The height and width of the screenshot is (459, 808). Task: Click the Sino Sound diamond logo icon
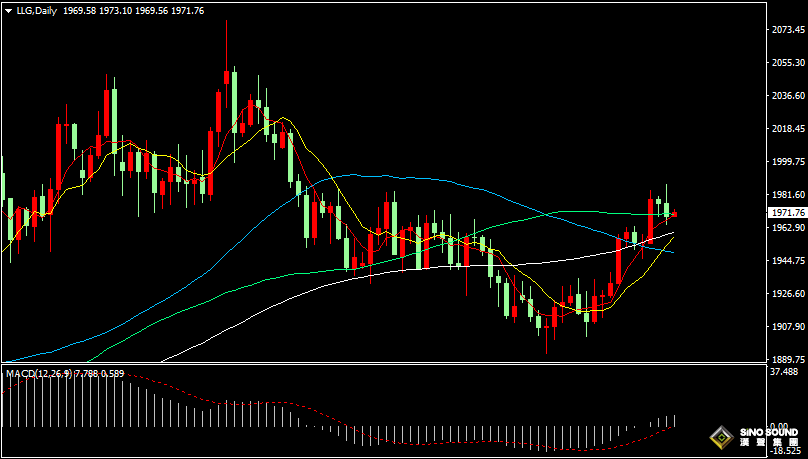click(721, 437)
